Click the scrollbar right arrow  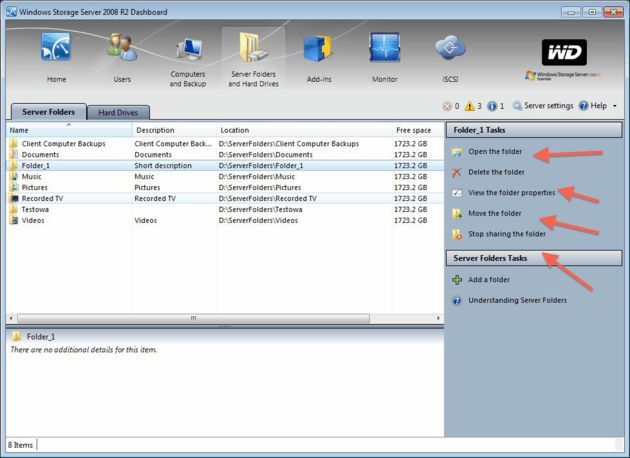[x=438, y=318]
